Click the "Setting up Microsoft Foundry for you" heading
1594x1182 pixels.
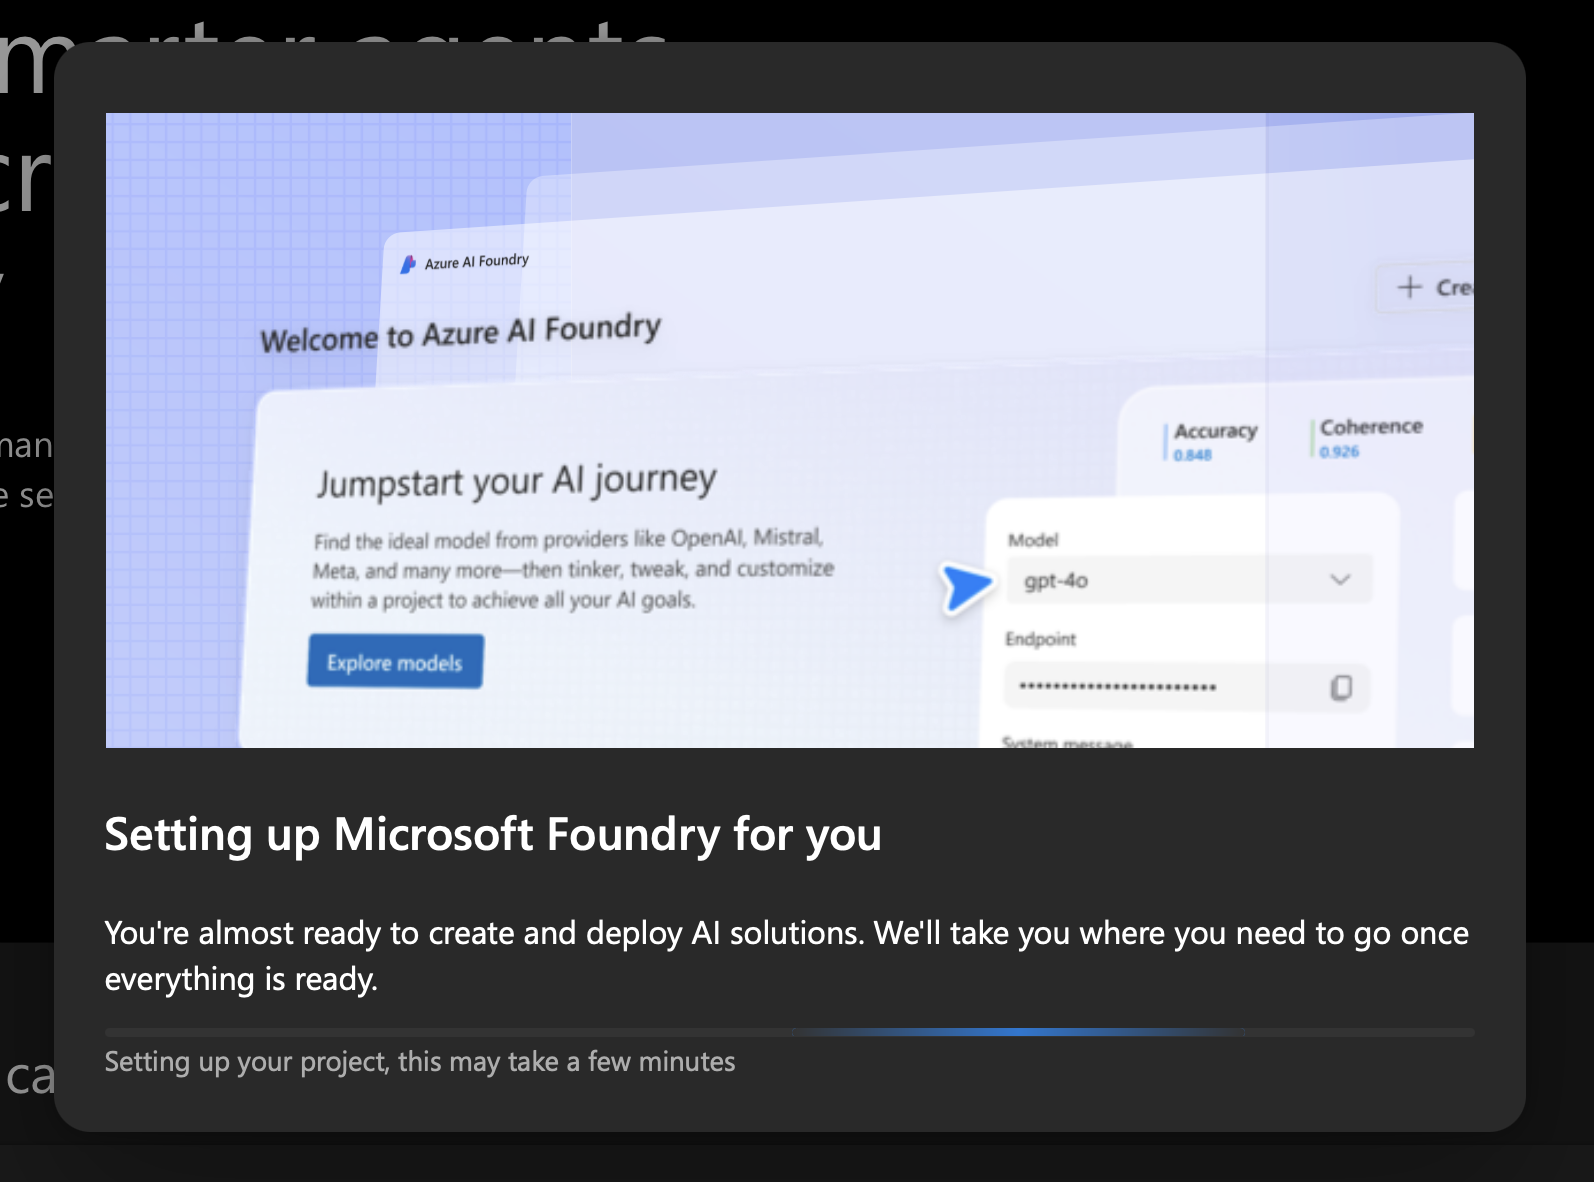click(x=493, y=834)
